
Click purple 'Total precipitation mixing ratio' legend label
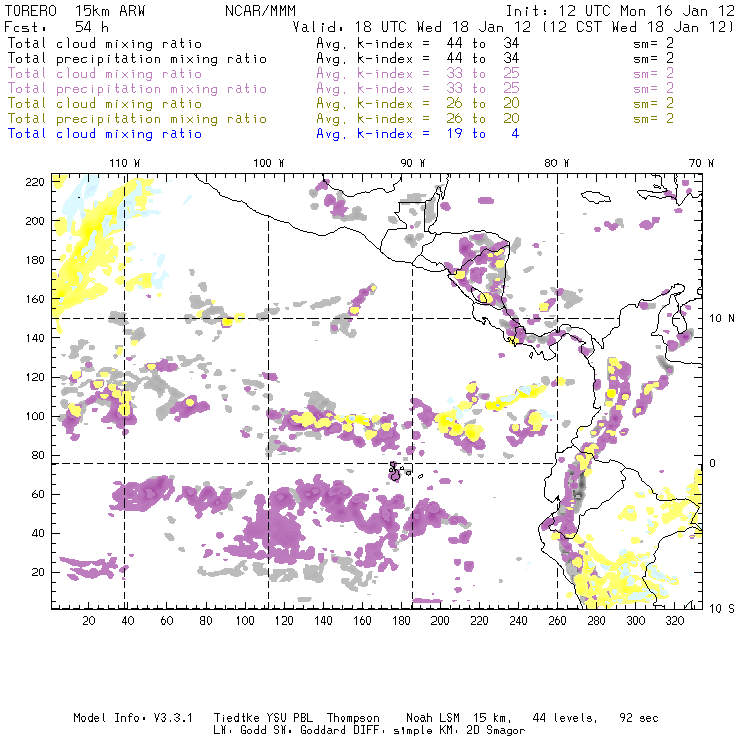pyautogui.click(x=137, y=89)
